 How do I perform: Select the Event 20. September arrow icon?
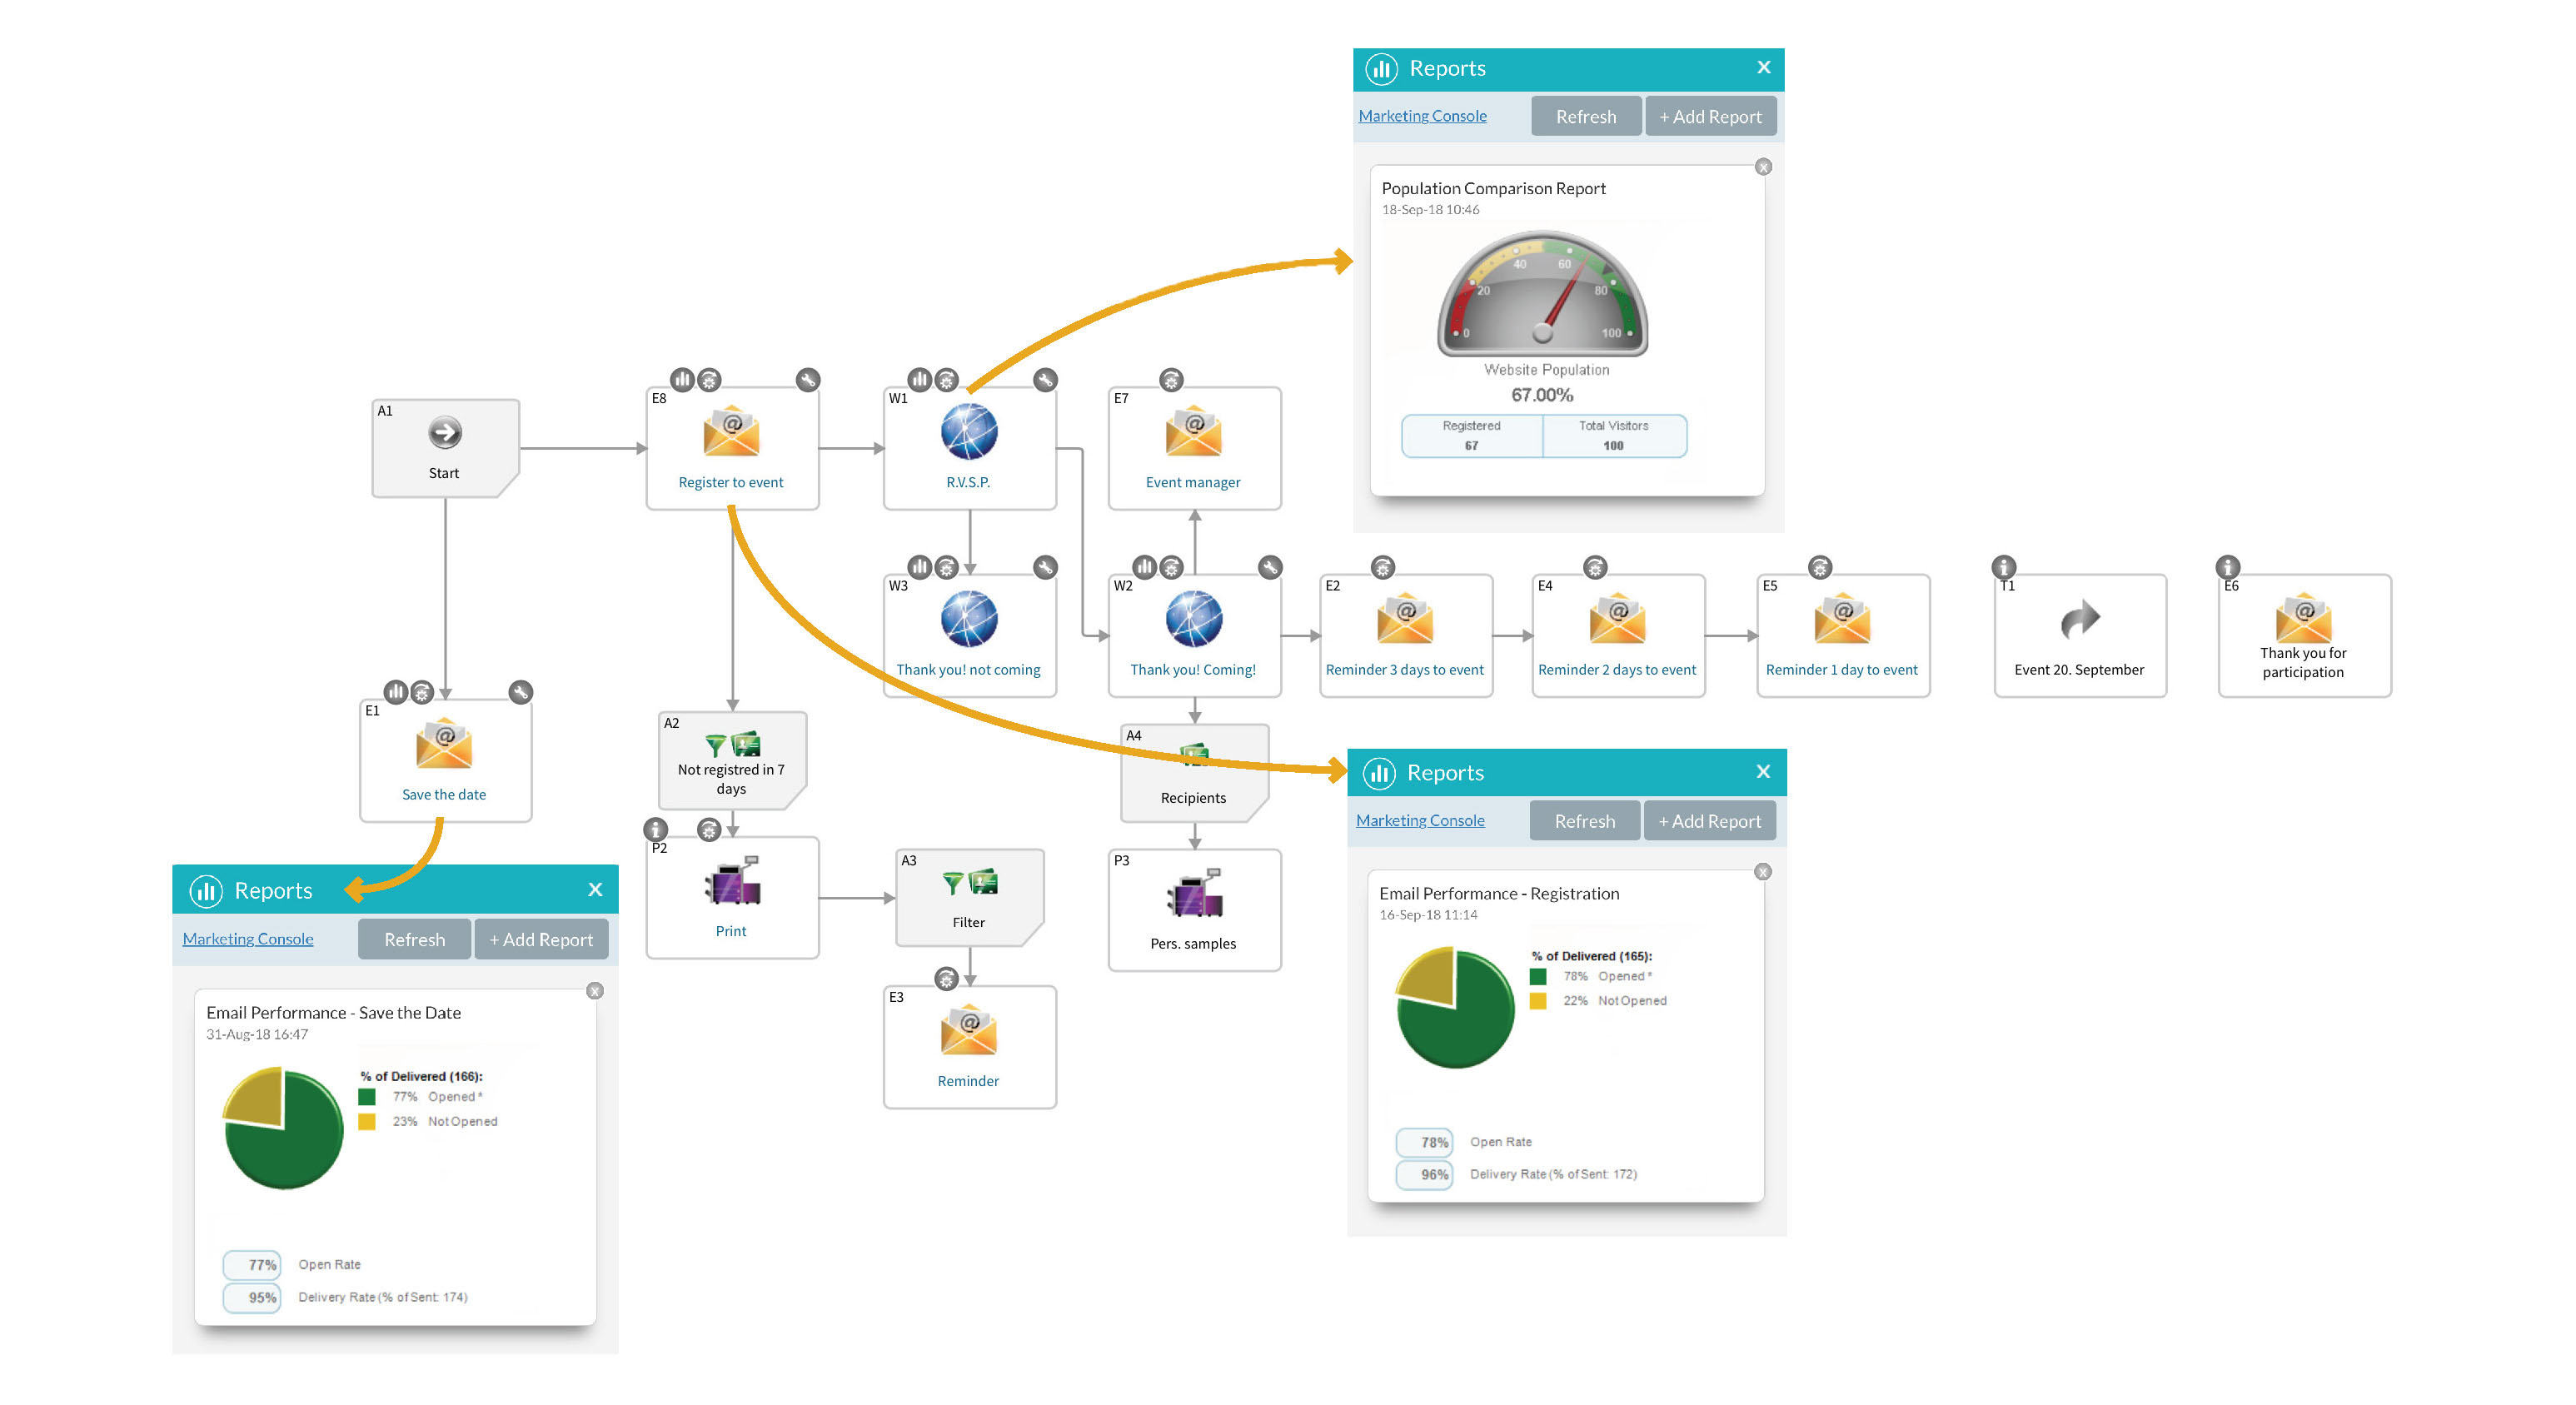coord(2080,619)
